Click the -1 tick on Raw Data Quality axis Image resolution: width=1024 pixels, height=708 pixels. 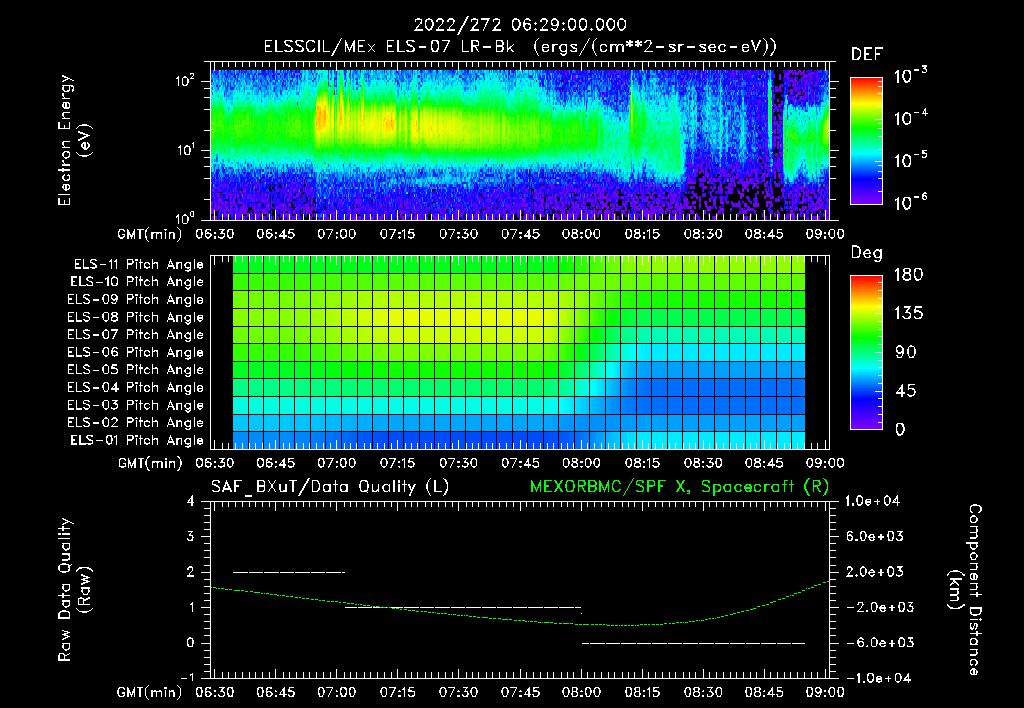click(187, 678)
